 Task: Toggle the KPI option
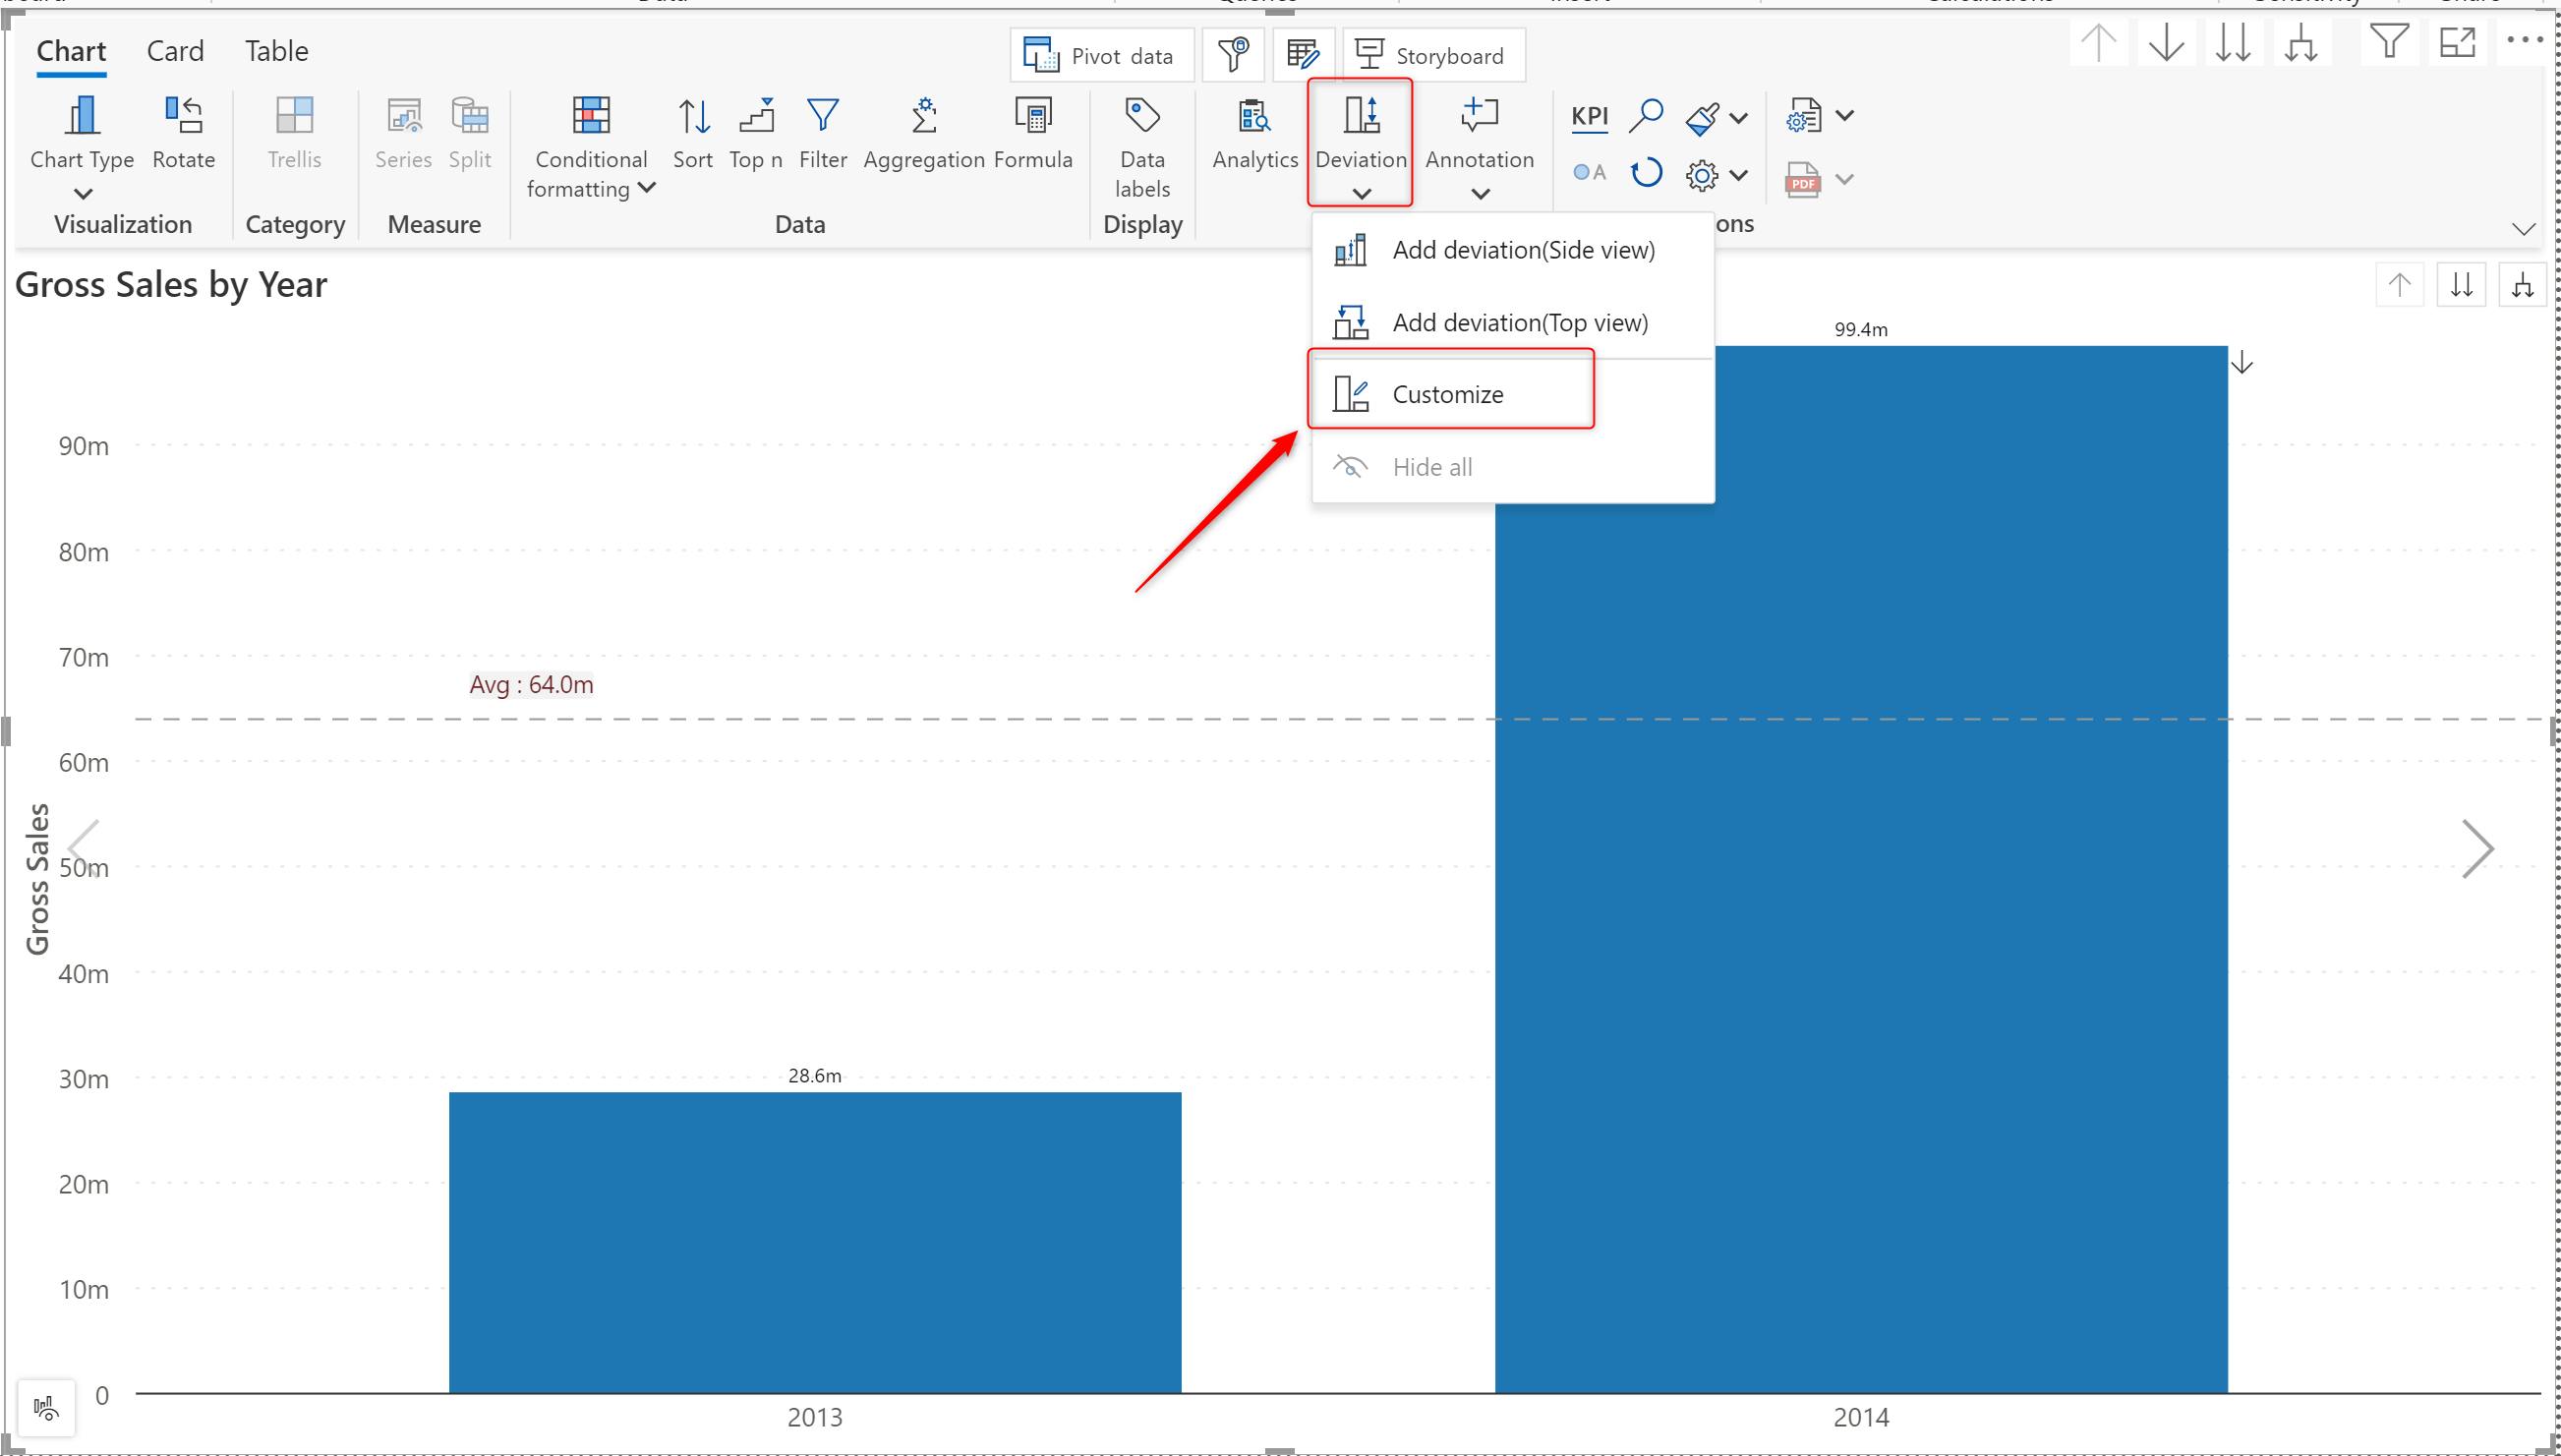1589,116
